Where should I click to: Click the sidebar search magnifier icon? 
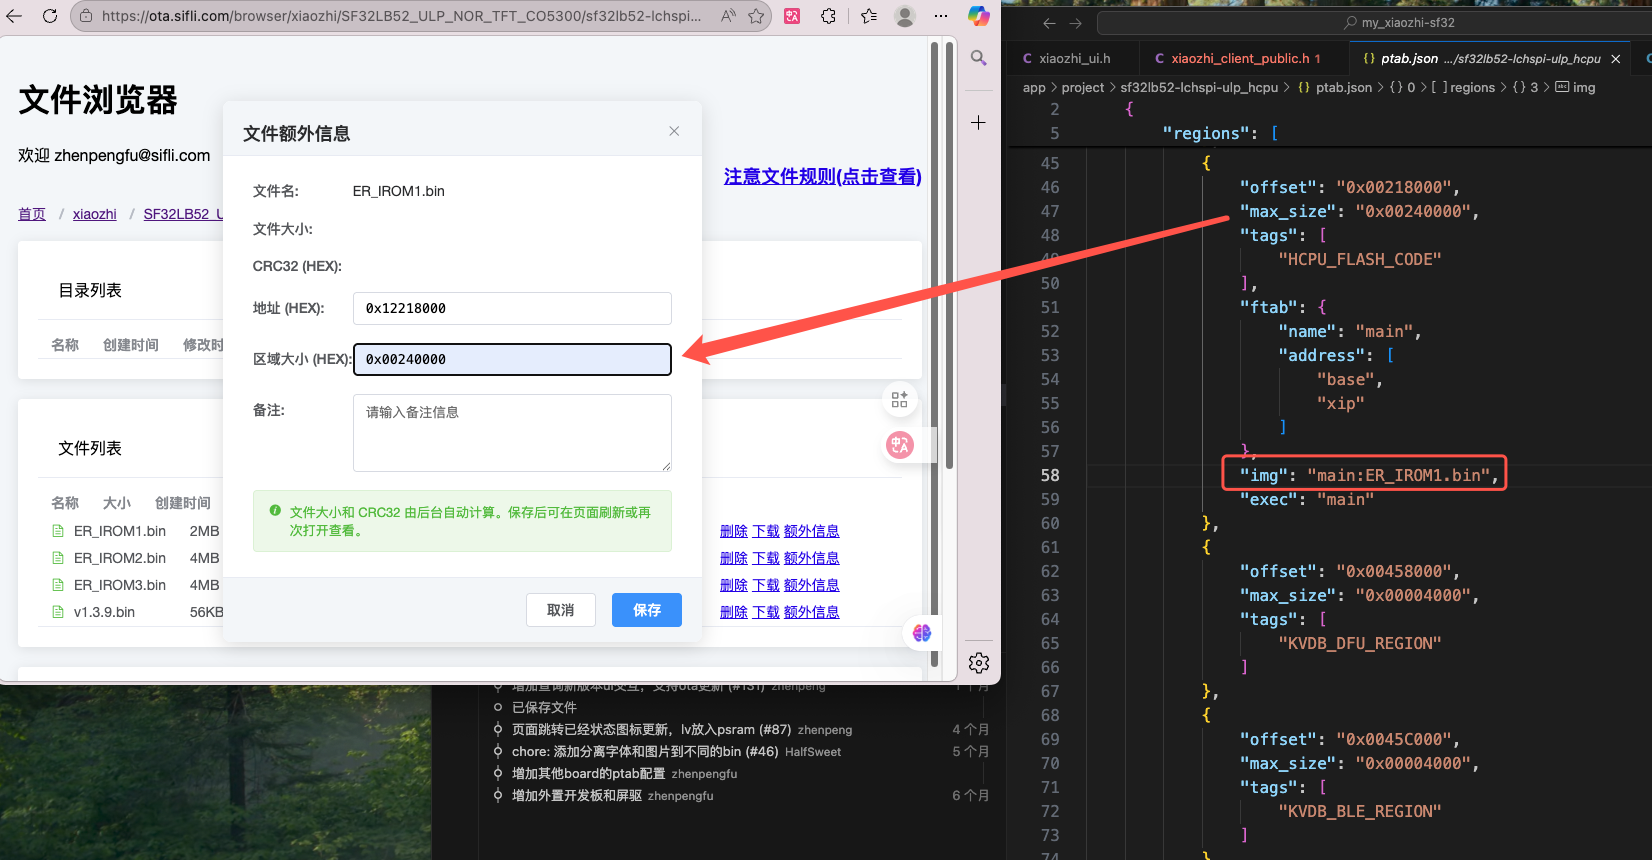point(979,58)
